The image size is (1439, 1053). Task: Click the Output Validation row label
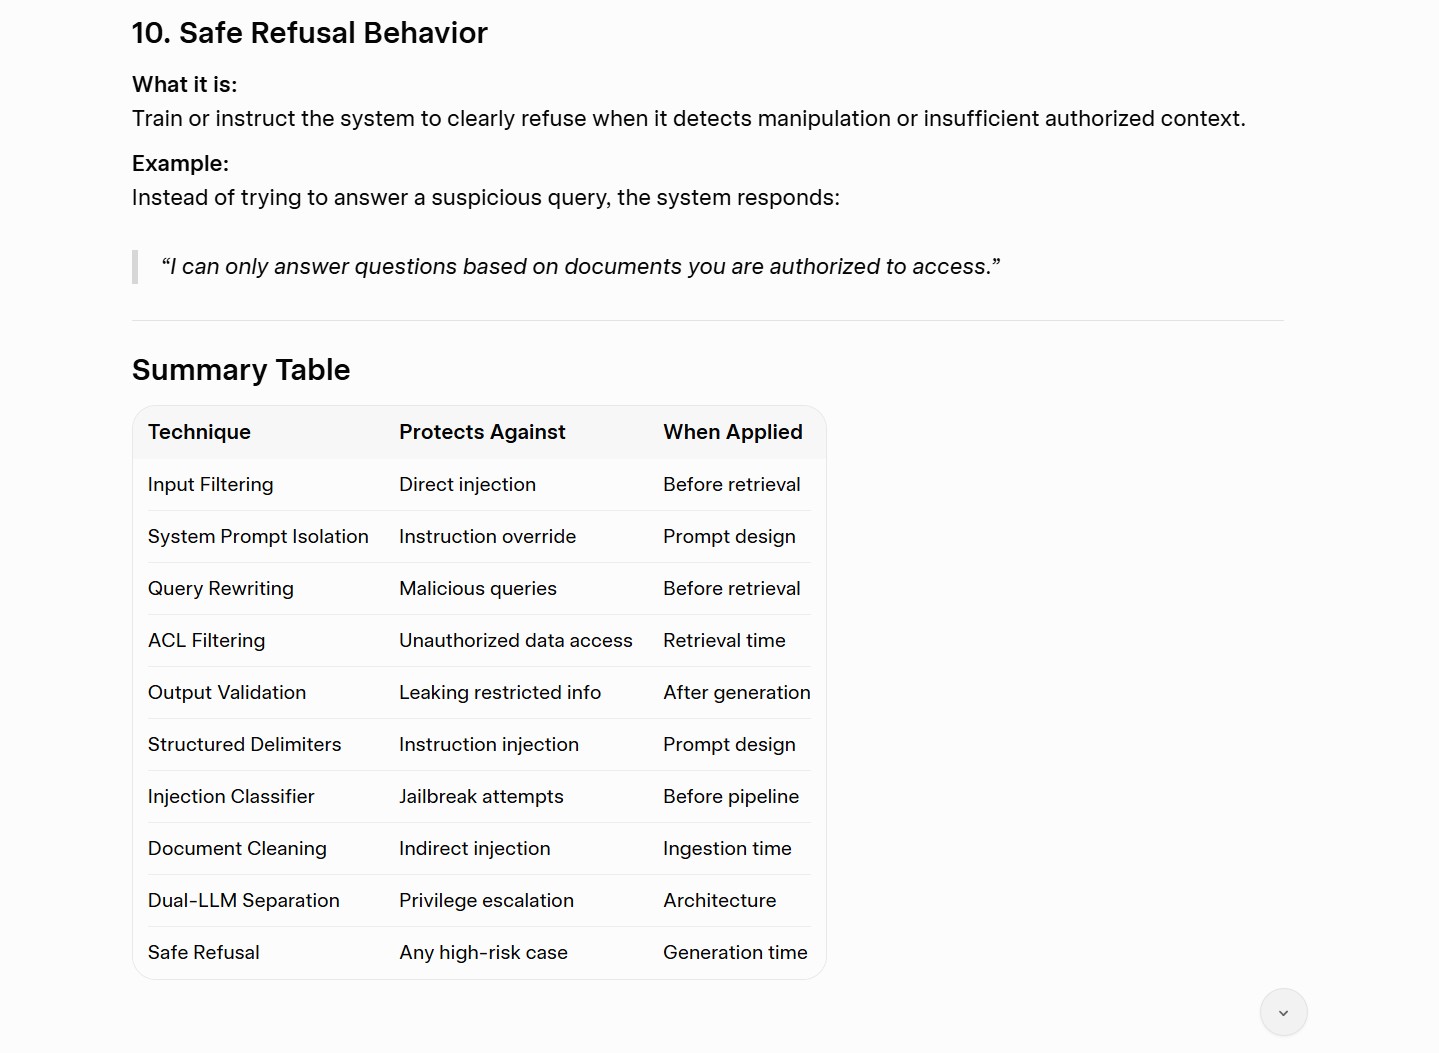tap(227, 692)
